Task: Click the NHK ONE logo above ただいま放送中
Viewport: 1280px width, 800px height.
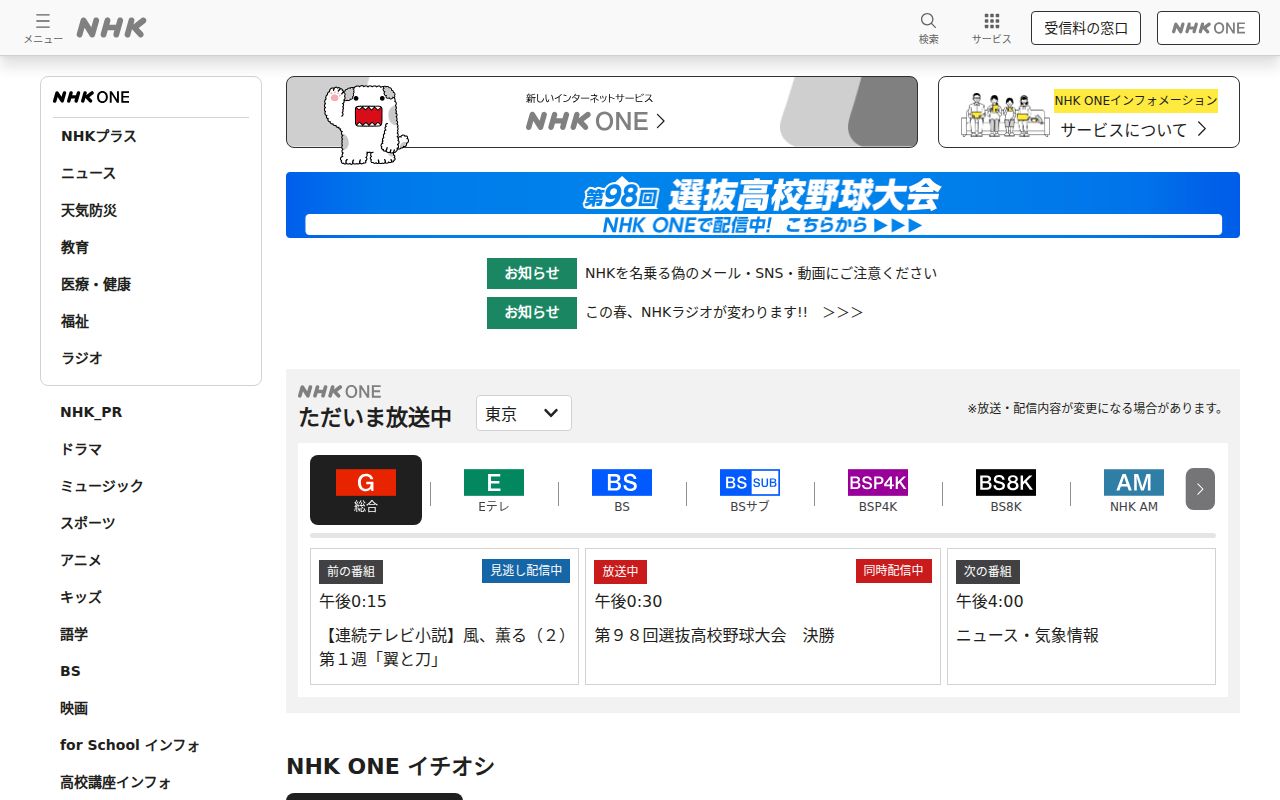Action: [340, 391]
